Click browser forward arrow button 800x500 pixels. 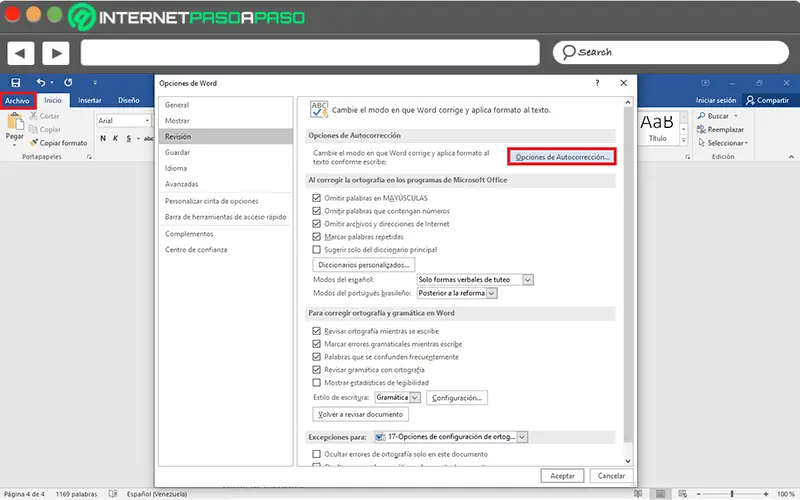[x=56, y=53]
